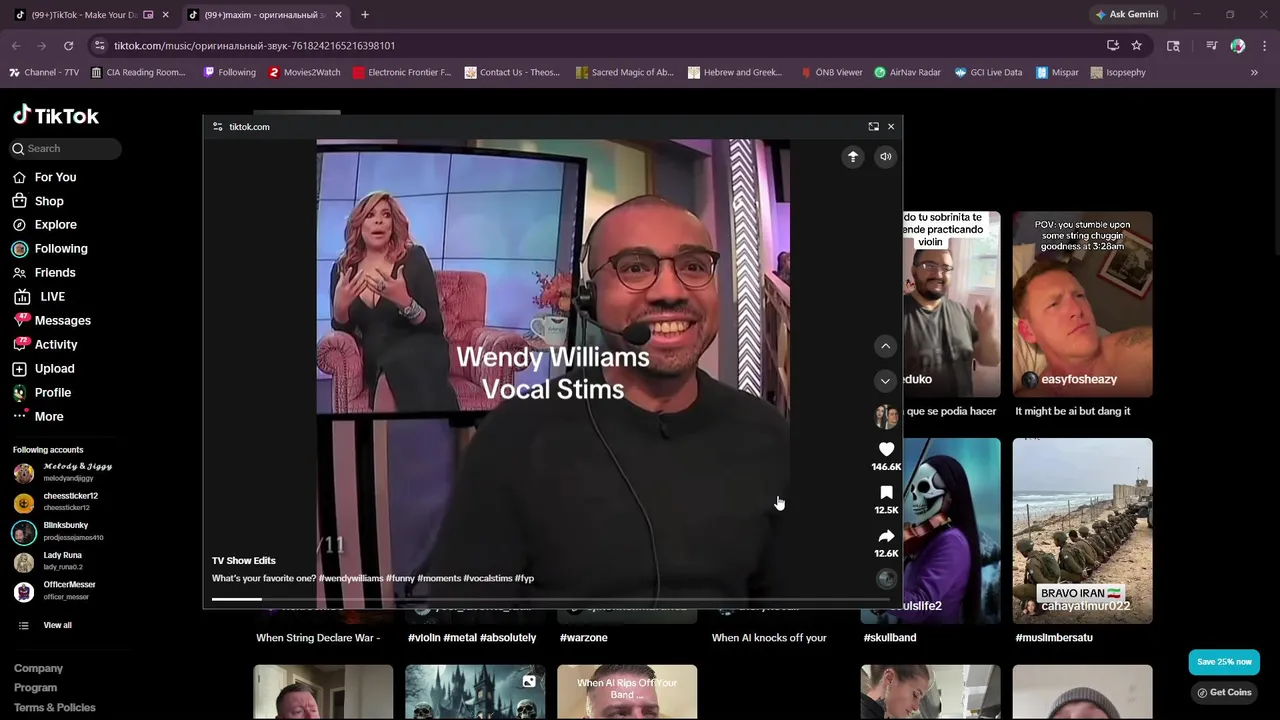Mute the video with the speaker icon
Screen dimensions: 1280x720
coord(885,157)
